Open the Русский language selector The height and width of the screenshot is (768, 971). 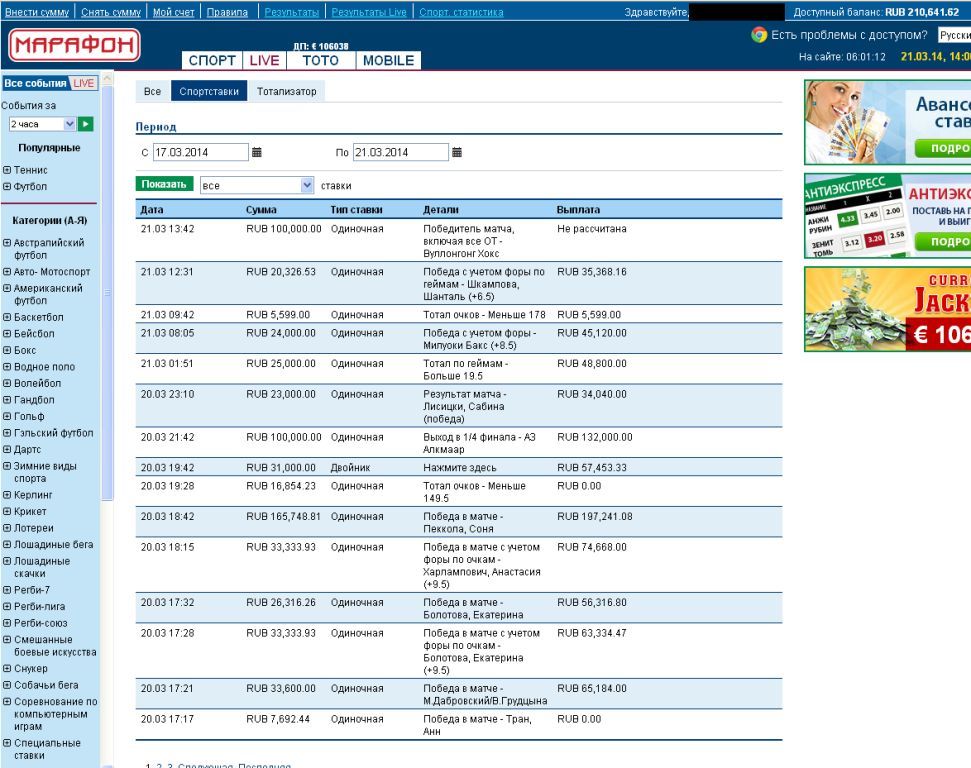click(x=954, y=35)
